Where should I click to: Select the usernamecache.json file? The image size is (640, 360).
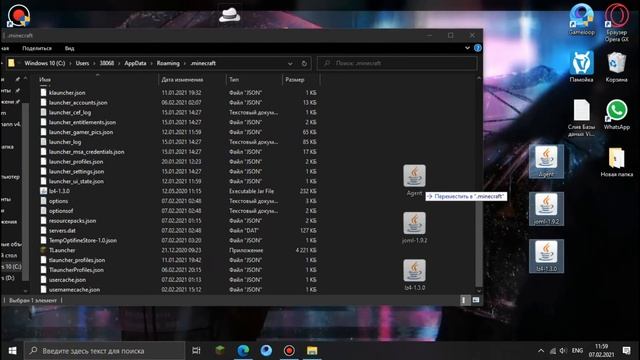coord(178,289)
